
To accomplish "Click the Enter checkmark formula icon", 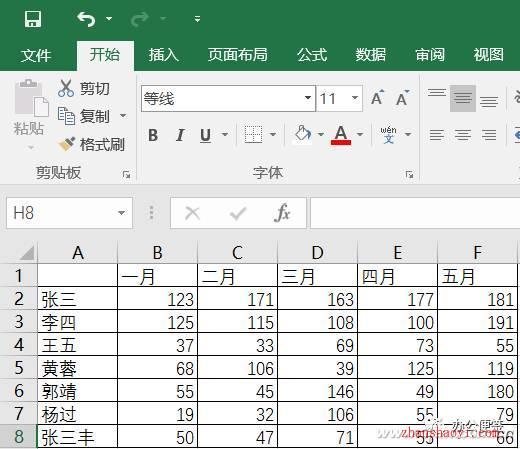I will [238, 213].
